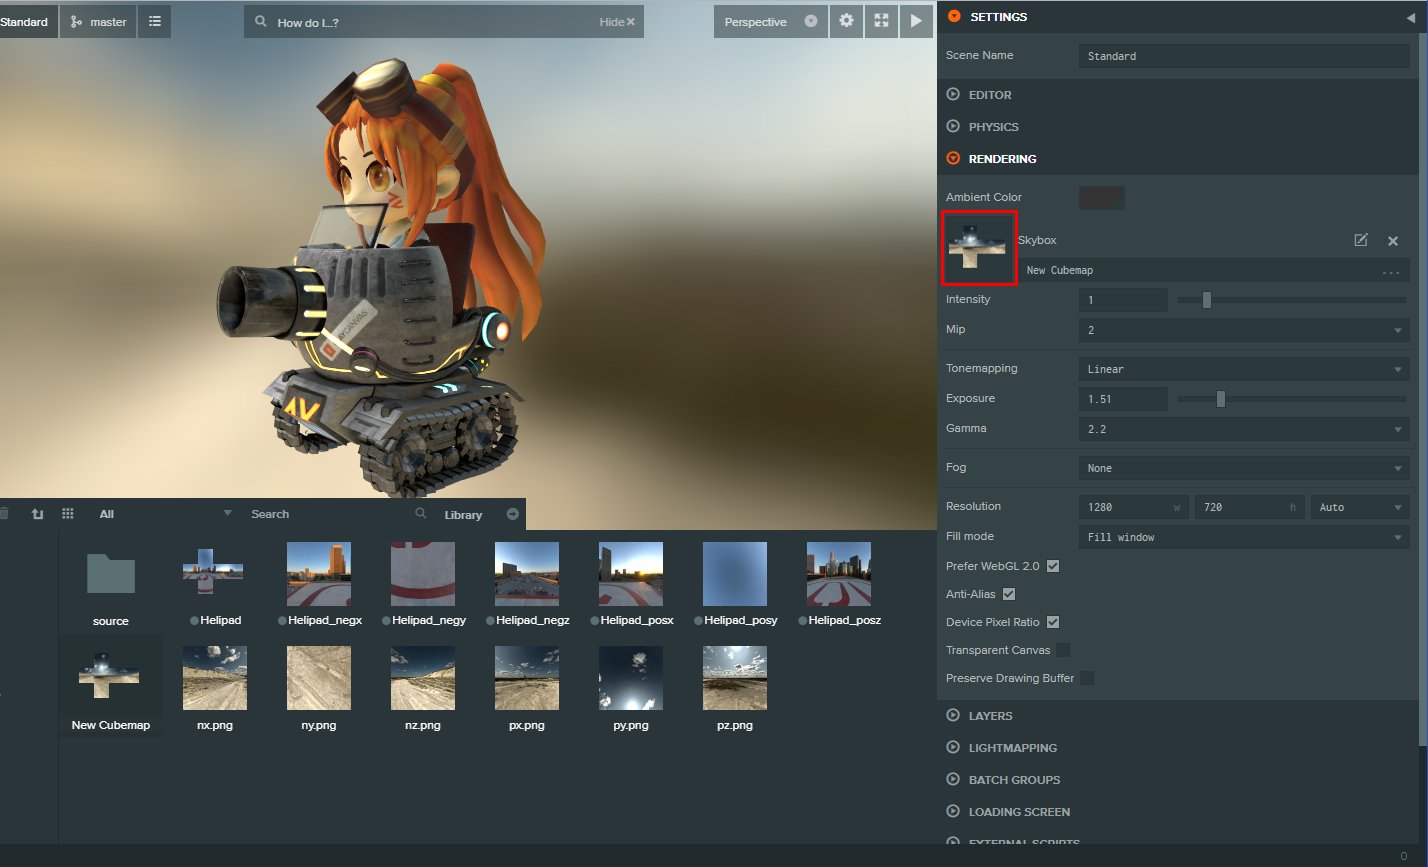The width and height of the screenshot is (1428, 867).
Task: Select the Helipad_negy texture
Action: [423, 586]
